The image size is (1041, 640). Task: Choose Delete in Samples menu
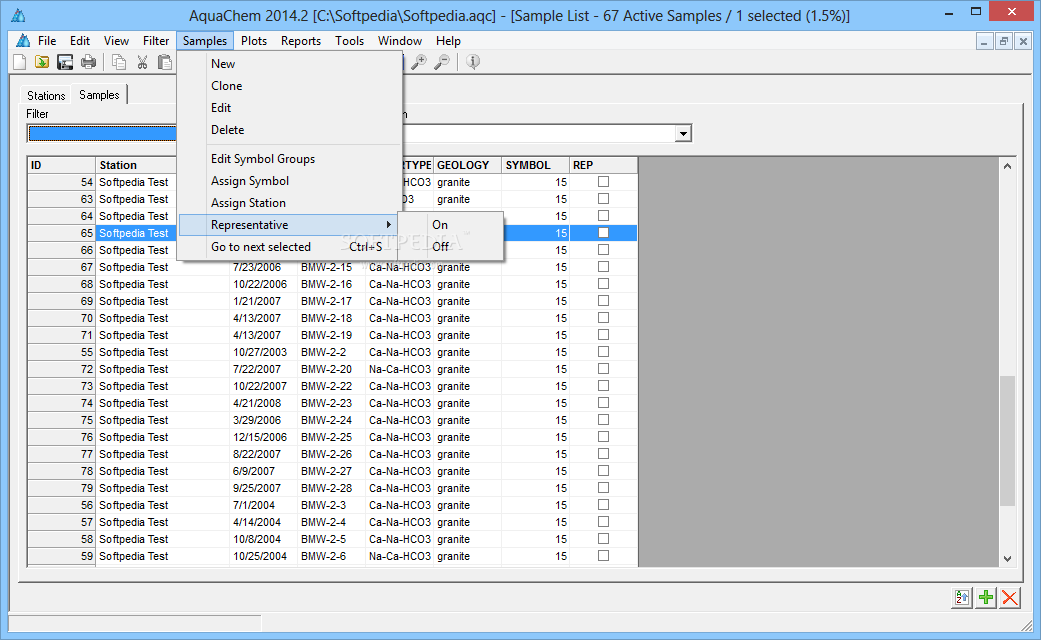(291, 130)
